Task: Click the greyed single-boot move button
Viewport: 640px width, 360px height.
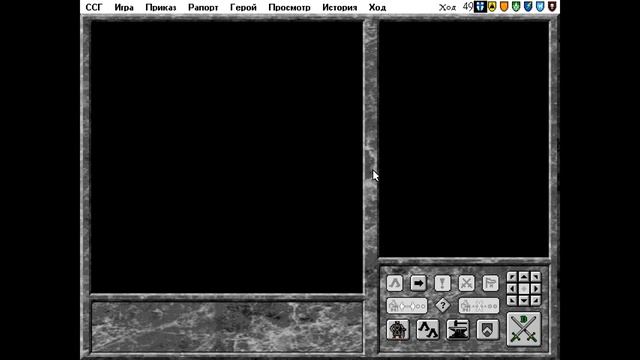Action: coord(395,283)
